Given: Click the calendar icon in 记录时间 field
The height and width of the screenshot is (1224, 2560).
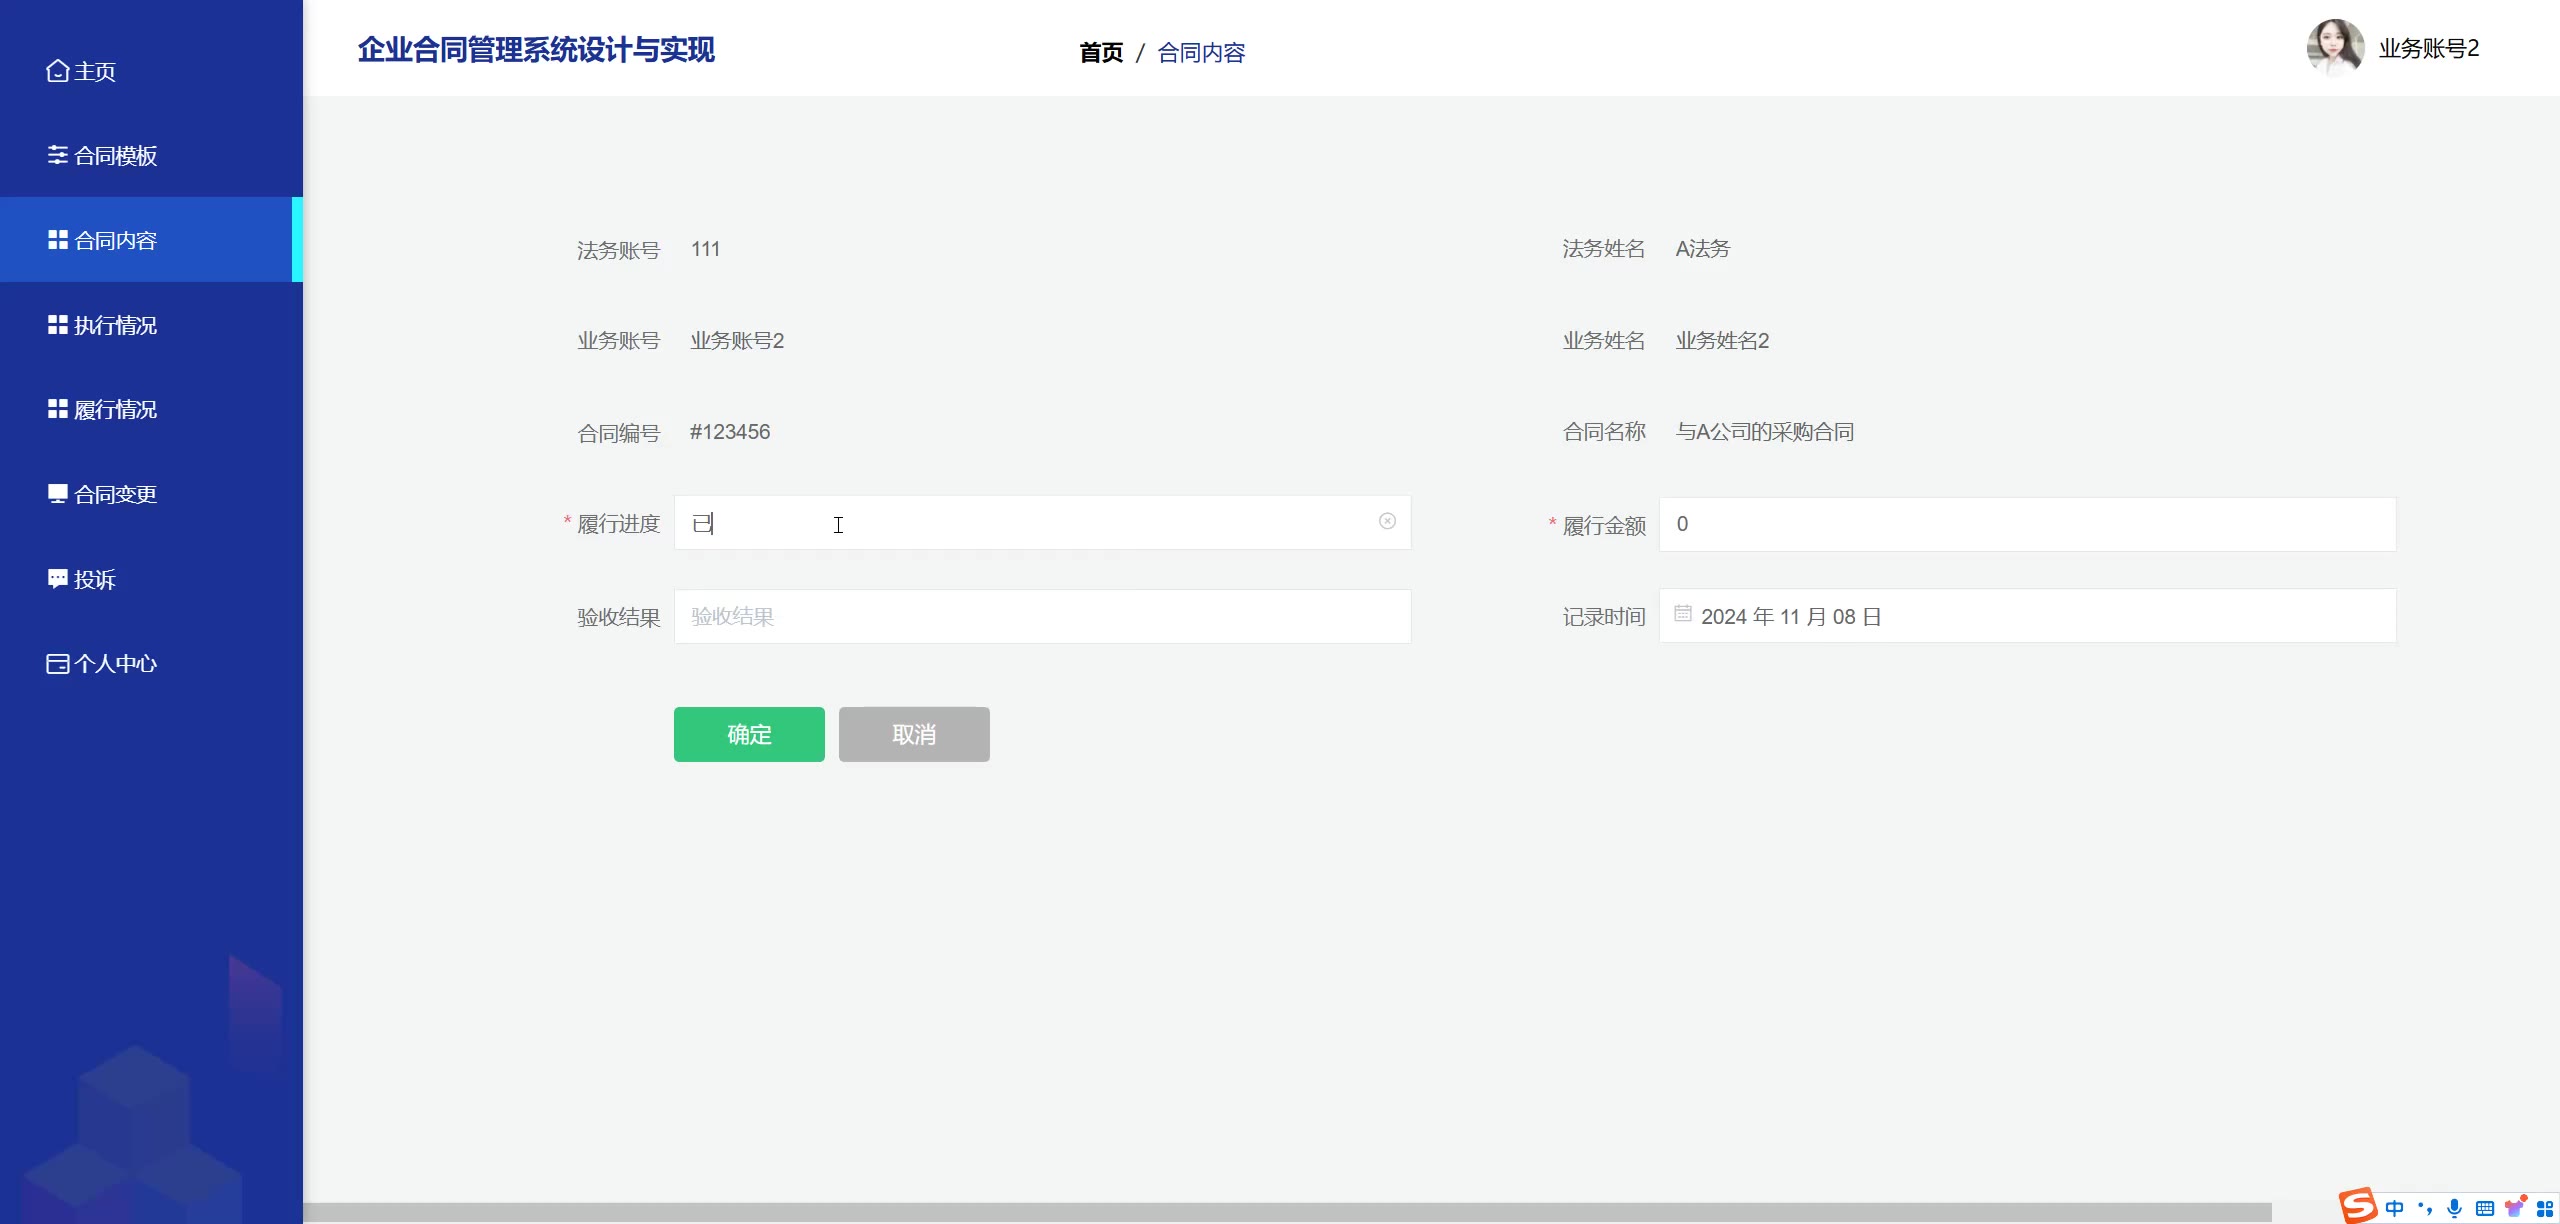Looking at the screenshot, I should (x=1683, y=614).
